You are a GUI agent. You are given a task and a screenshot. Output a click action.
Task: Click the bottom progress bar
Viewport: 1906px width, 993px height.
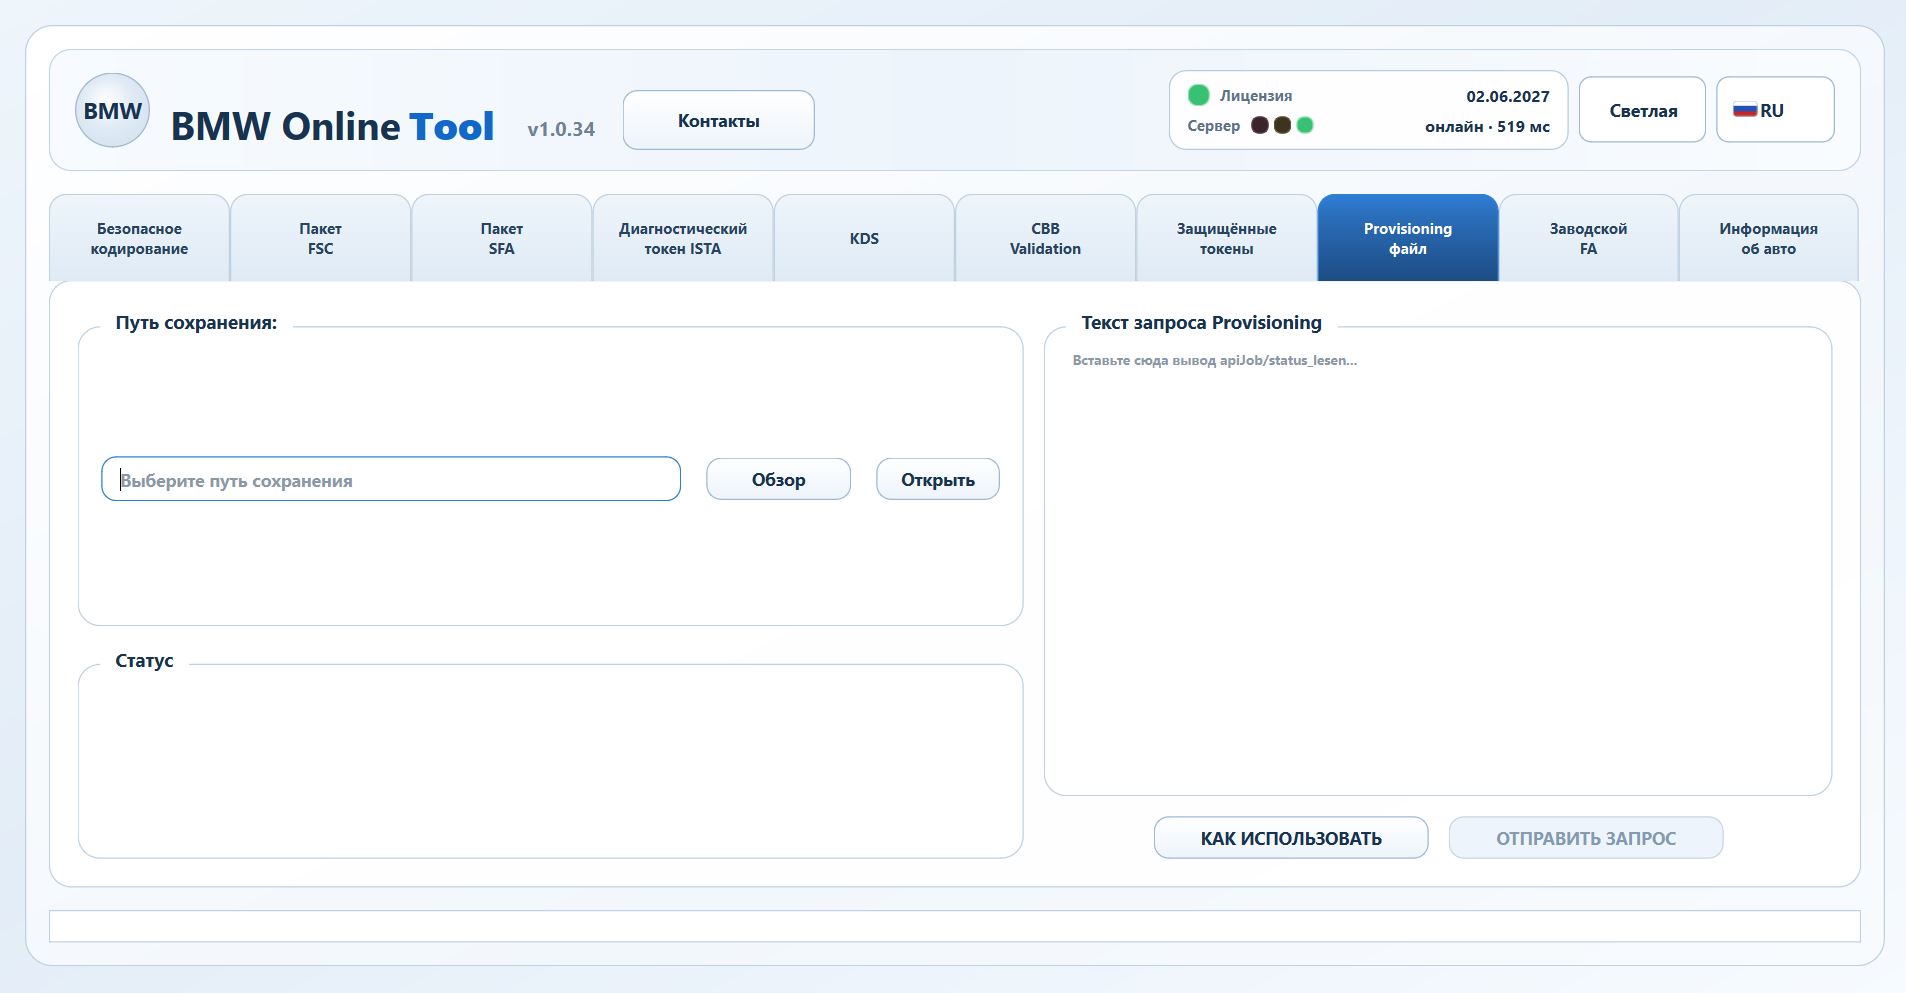(954, 926)
